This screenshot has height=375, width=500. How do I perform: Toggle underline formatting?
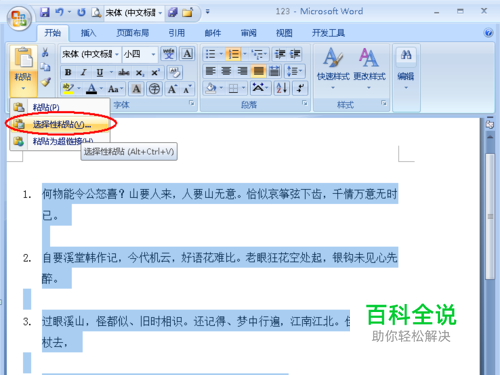(x=99, y=72)
